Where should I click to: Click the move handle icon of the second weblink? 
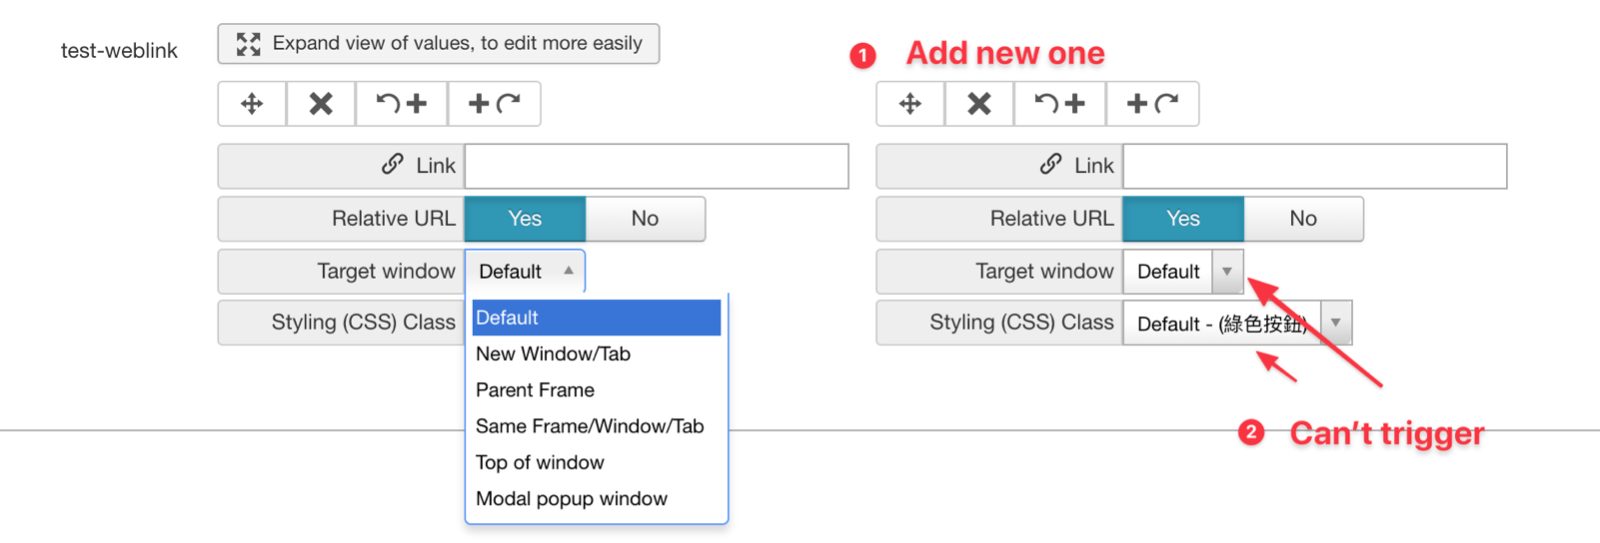pyautogui.click(x=910, y=104)
